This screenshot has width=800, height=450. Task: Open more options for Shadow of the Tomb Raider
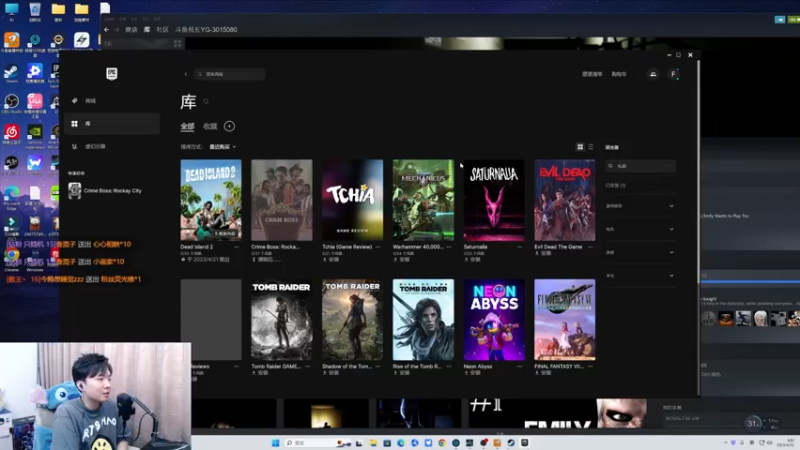(378, 366)
